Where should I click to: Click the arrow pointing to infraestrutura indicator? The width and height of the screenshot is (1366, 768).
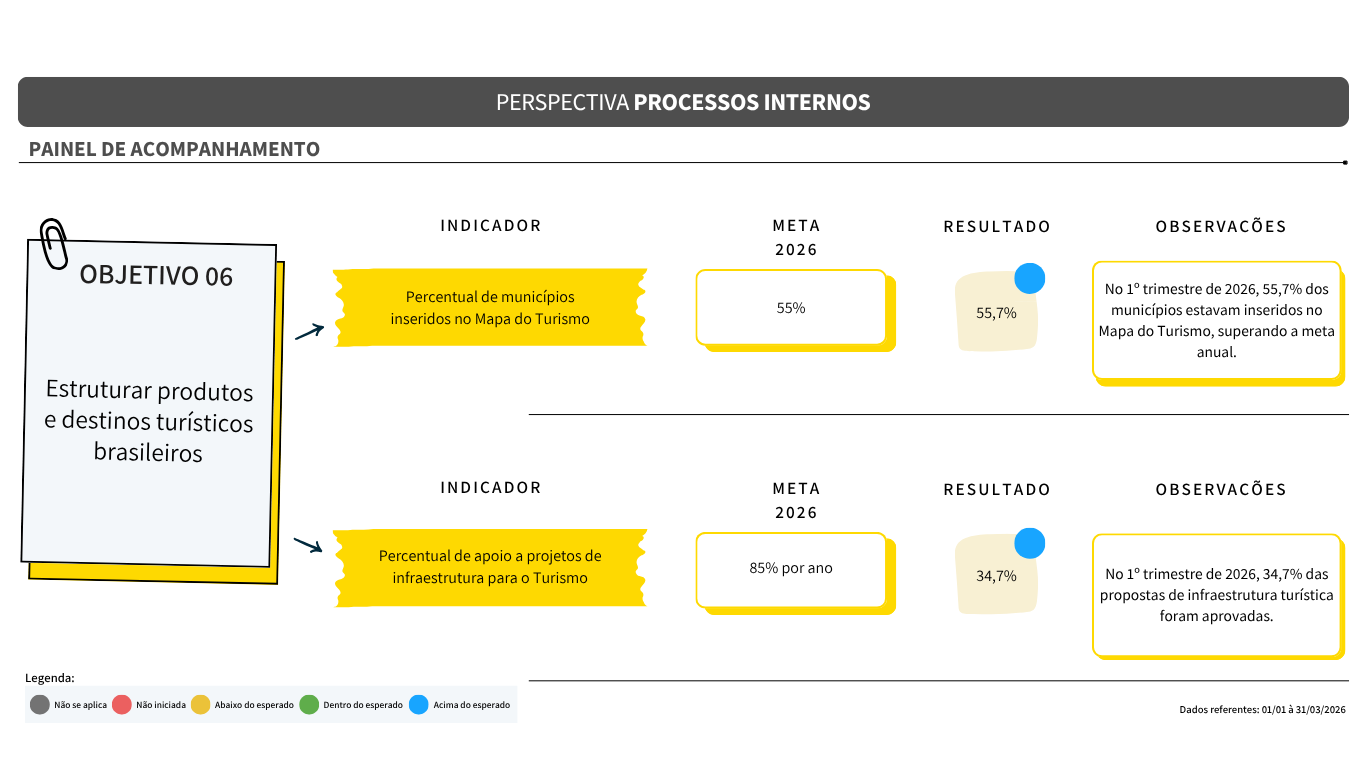(x=308, y=545)
